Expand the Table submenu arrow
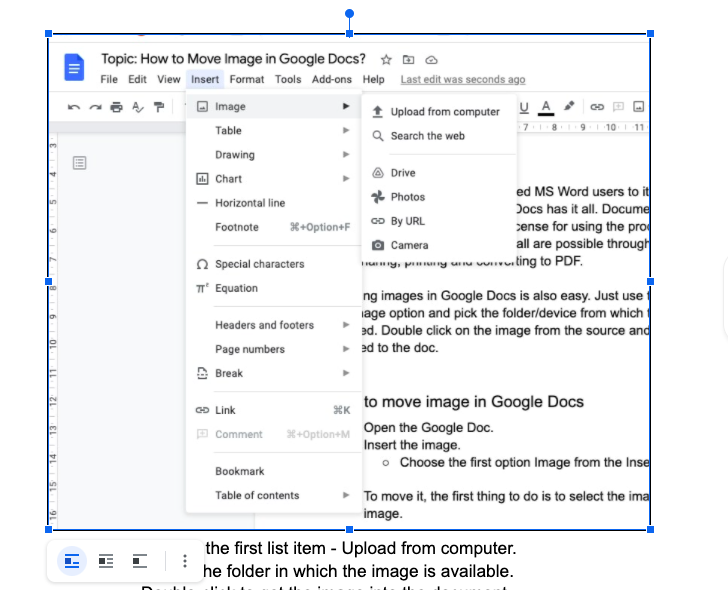 (x=346, y=130)
